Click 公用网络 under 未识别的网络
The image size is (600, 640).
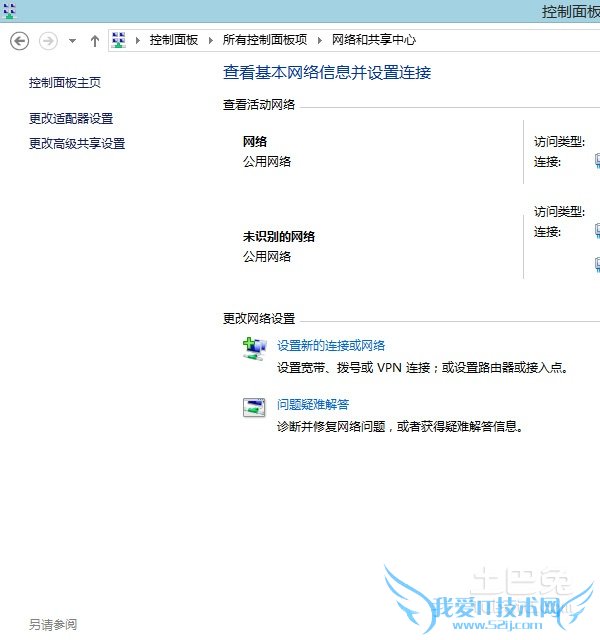coord(267,257)
